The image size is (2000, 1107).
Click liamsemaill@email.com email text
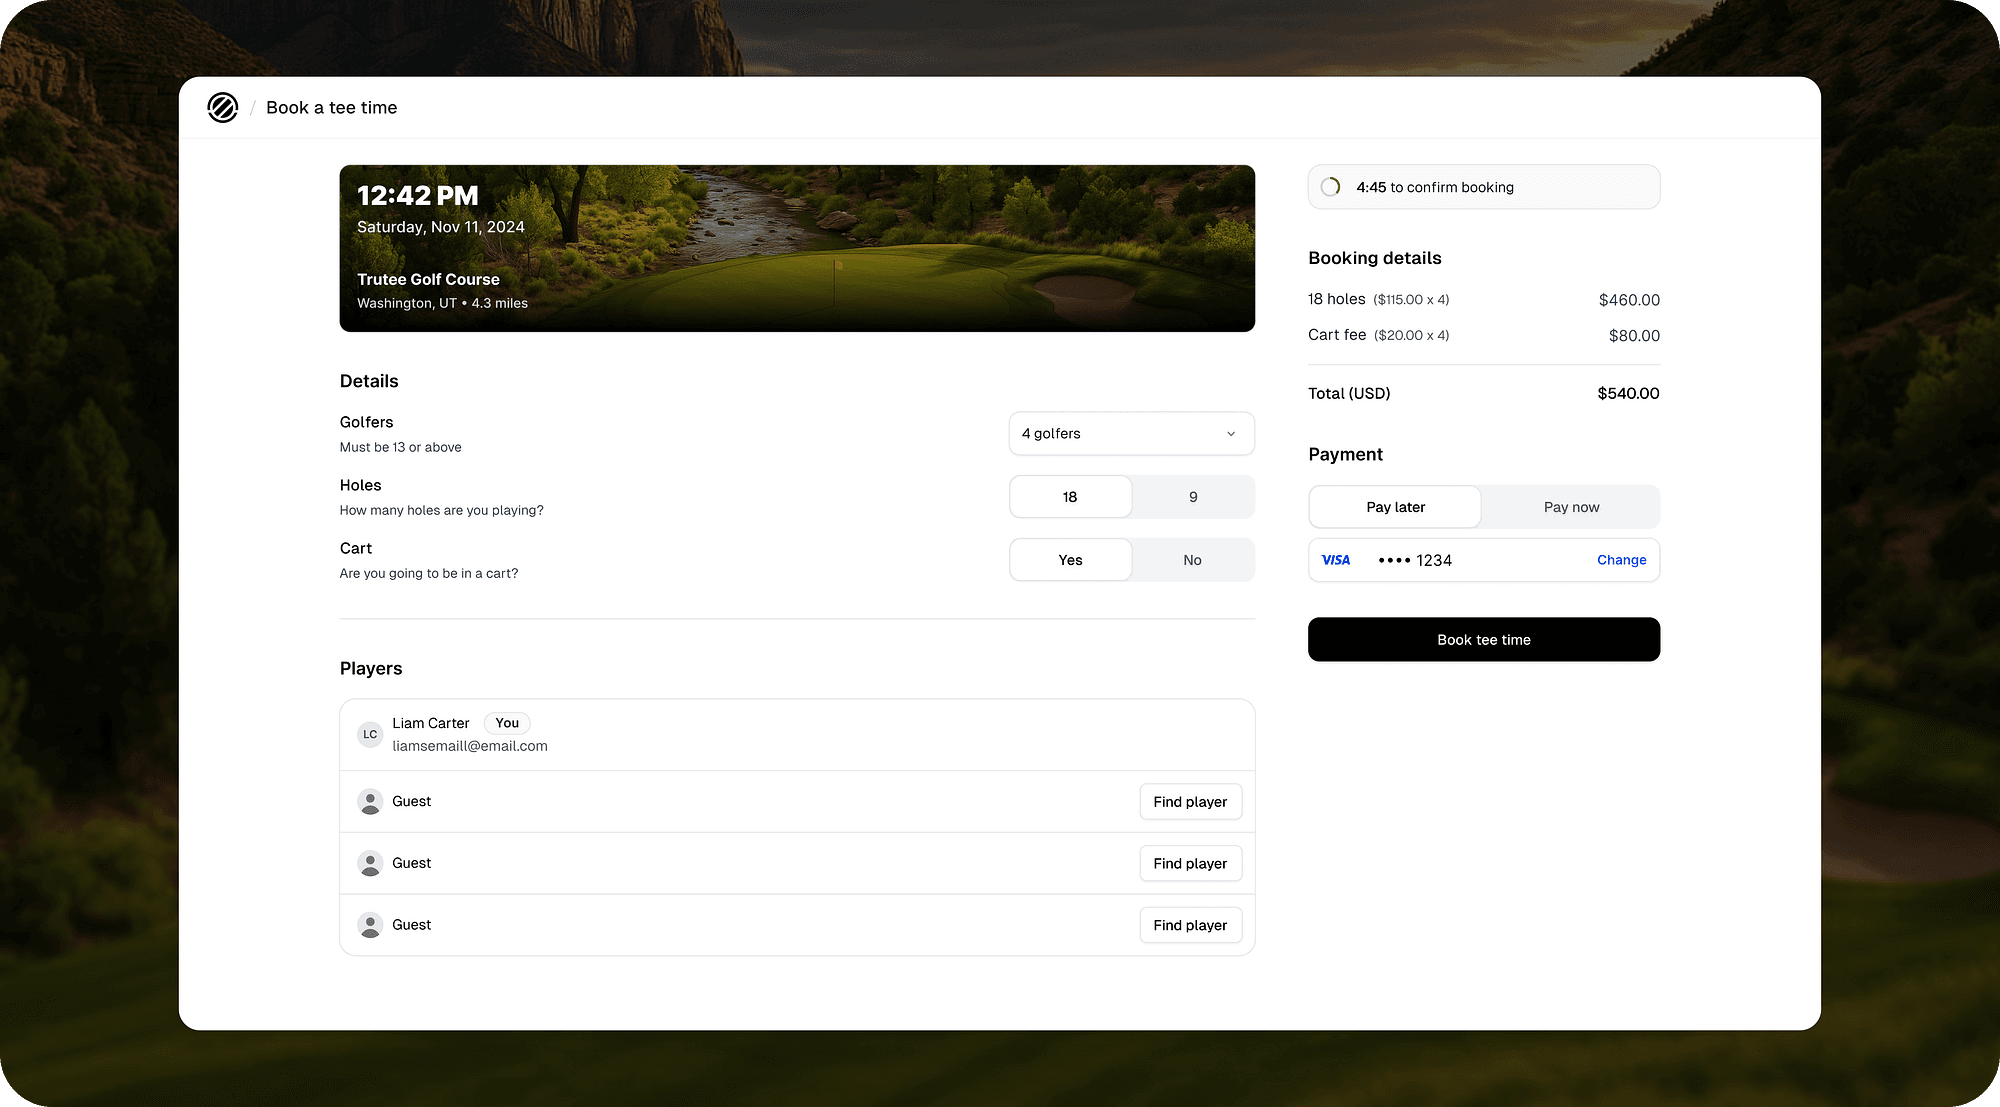click(x=470, y=746)
